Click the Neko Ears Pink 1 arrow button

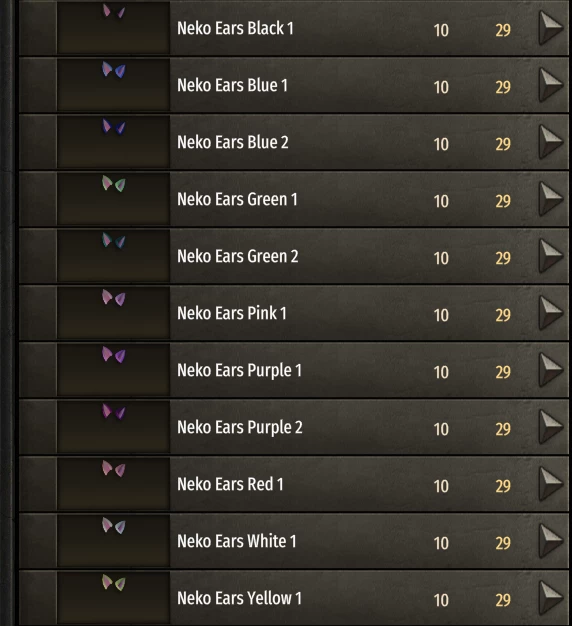pos(551,313)
